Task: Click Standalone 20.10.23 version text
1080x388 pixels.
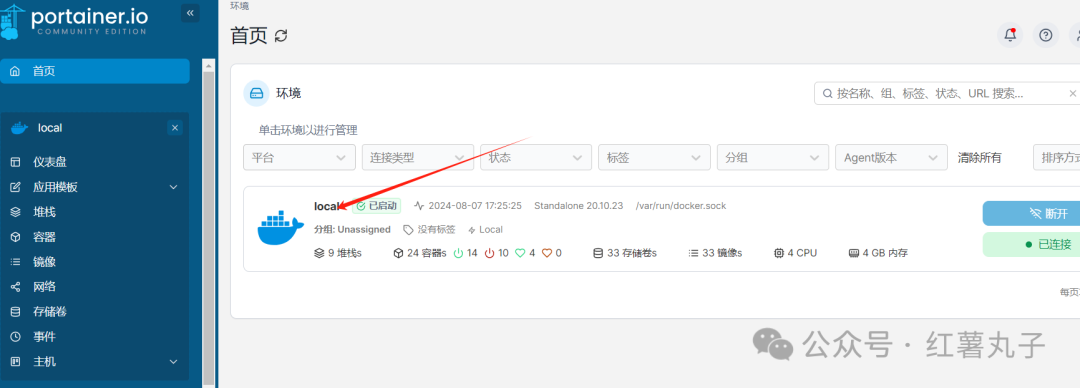Action: coord(579,206)
